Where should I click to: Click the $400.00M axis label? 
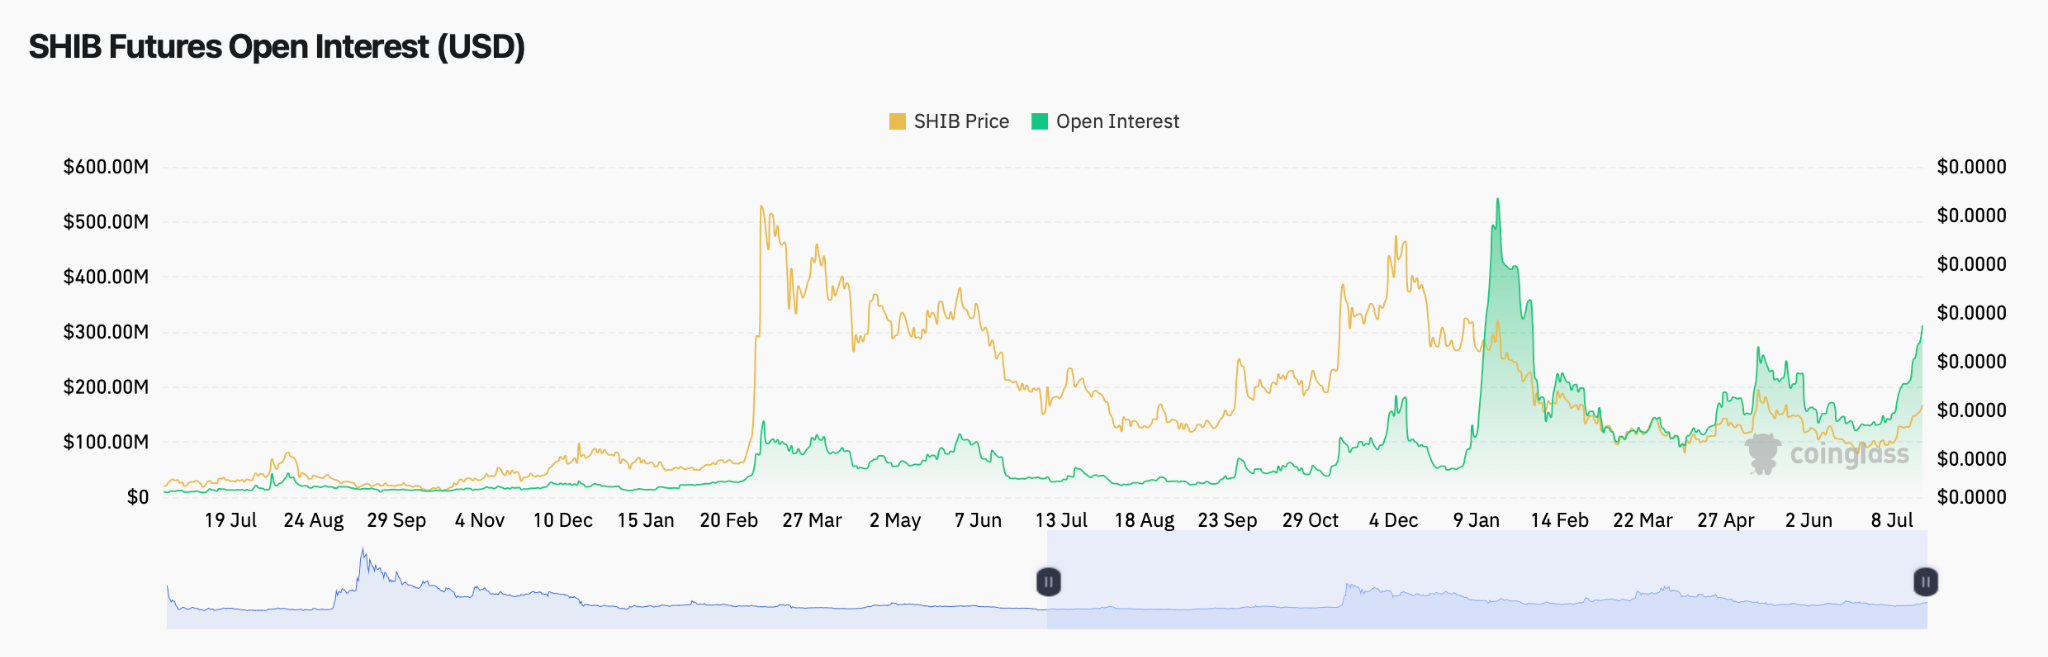106,277
